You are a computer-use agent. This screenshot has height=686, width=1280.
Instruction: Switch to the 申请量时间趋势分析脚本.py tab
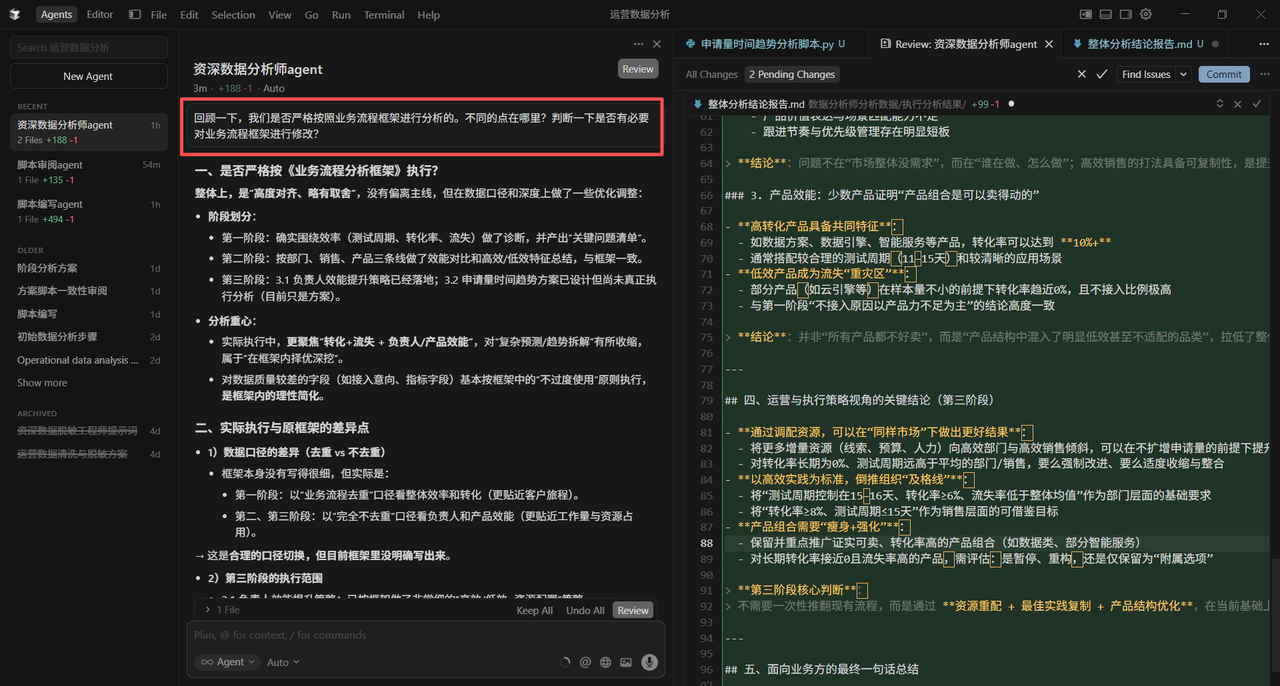click(x=770, y=44)
